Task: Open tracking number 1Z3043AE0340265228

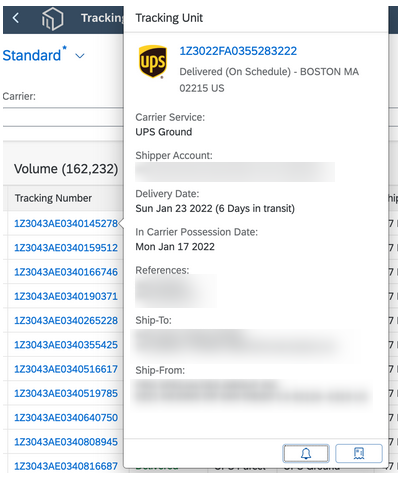Action: (66, 321)
